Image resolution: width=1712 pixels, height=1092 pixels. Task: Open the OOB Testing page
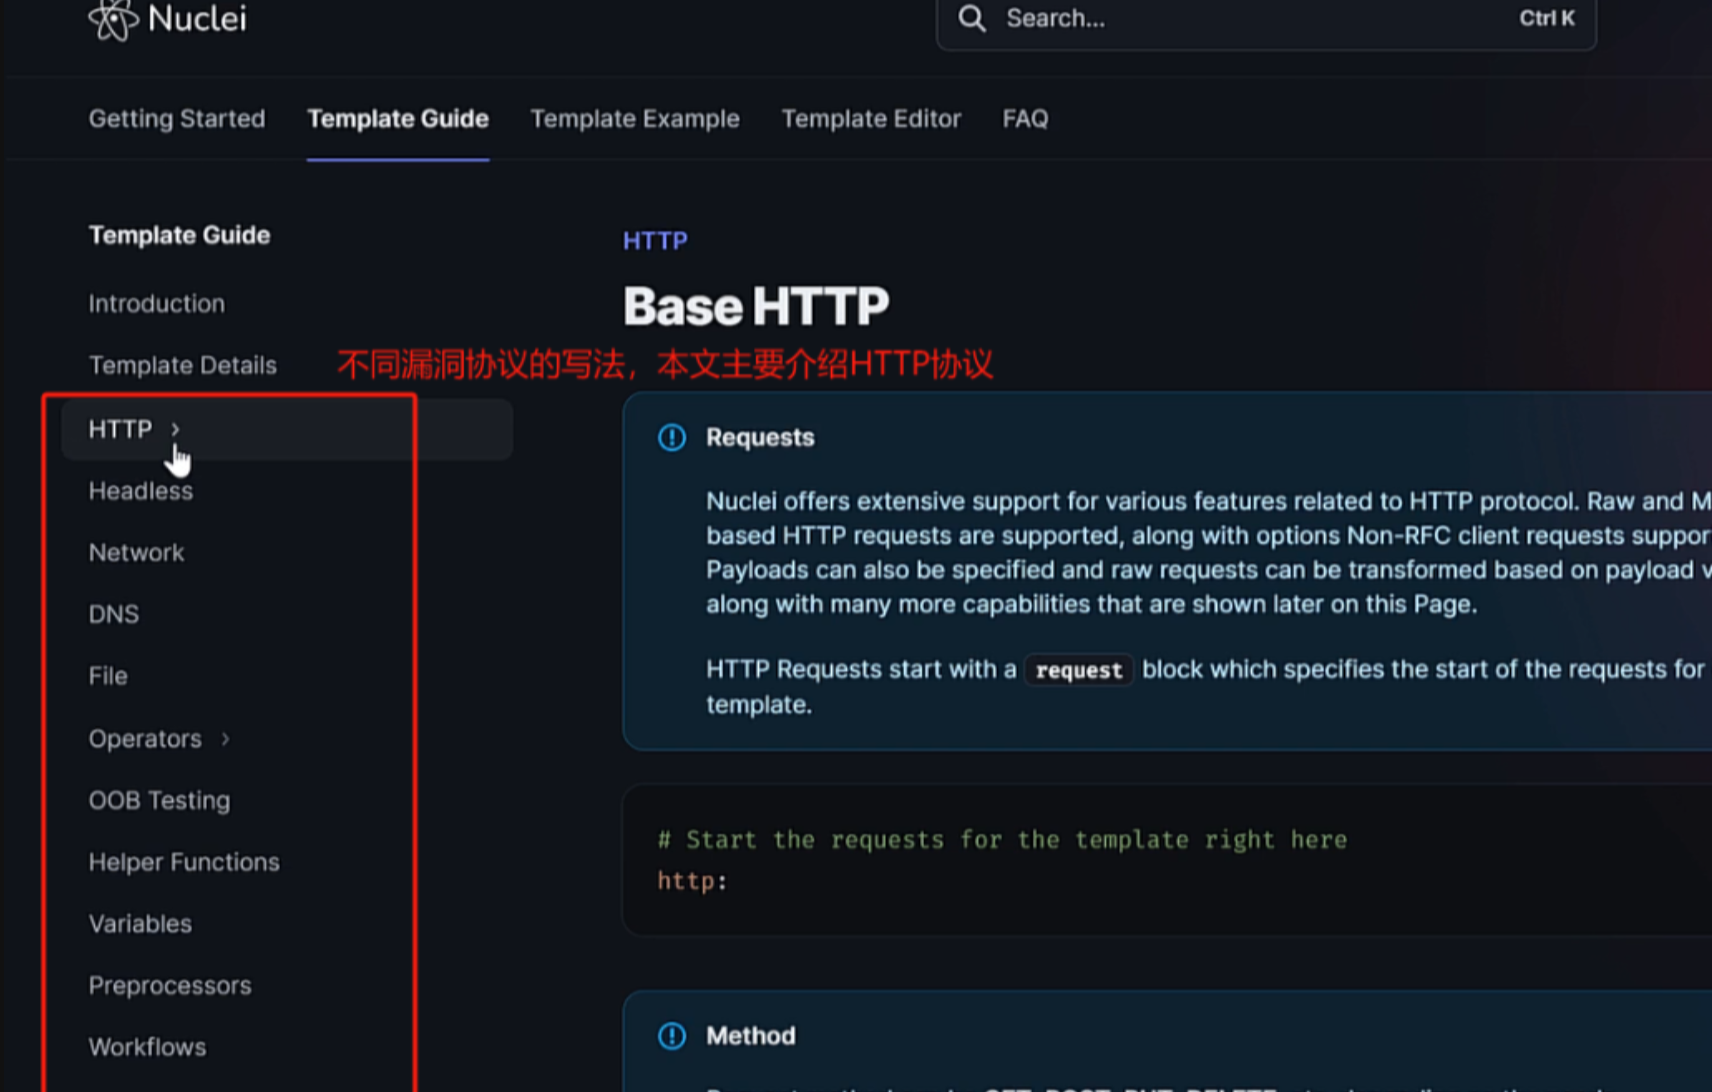[160, 801]
